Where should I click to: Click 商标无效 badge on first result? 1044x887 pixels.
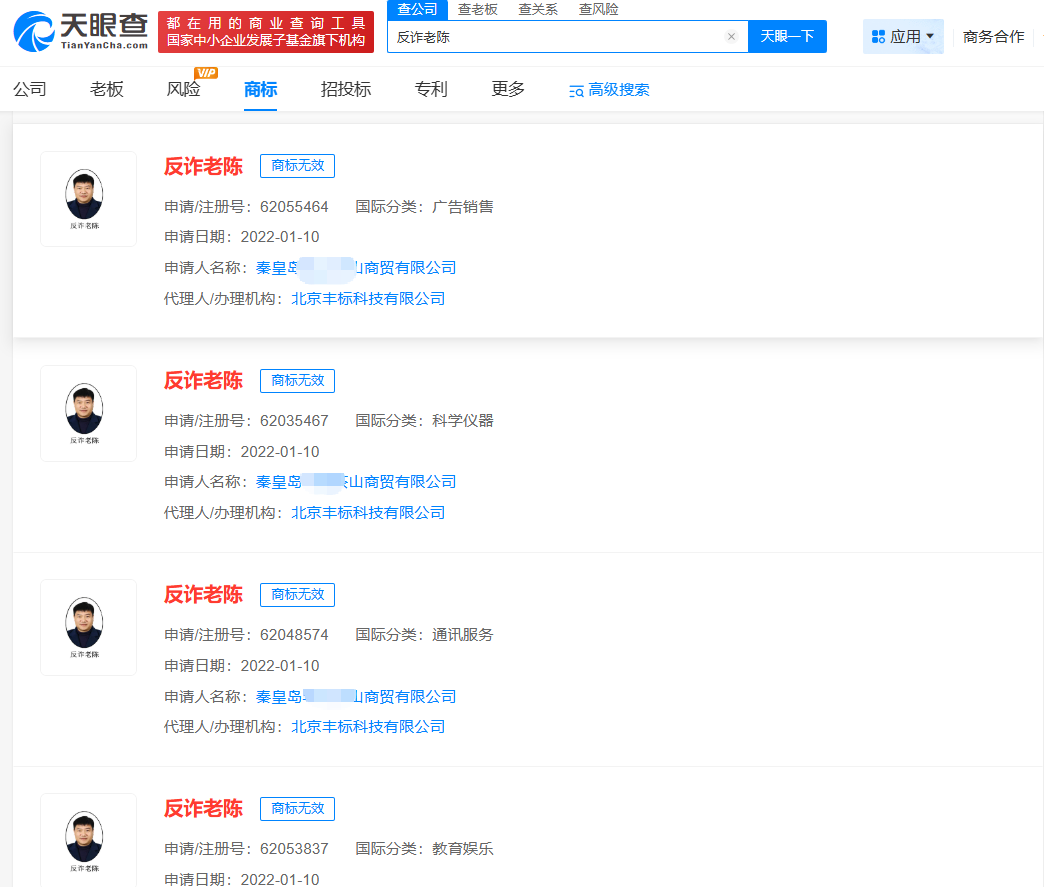(297, 166)
